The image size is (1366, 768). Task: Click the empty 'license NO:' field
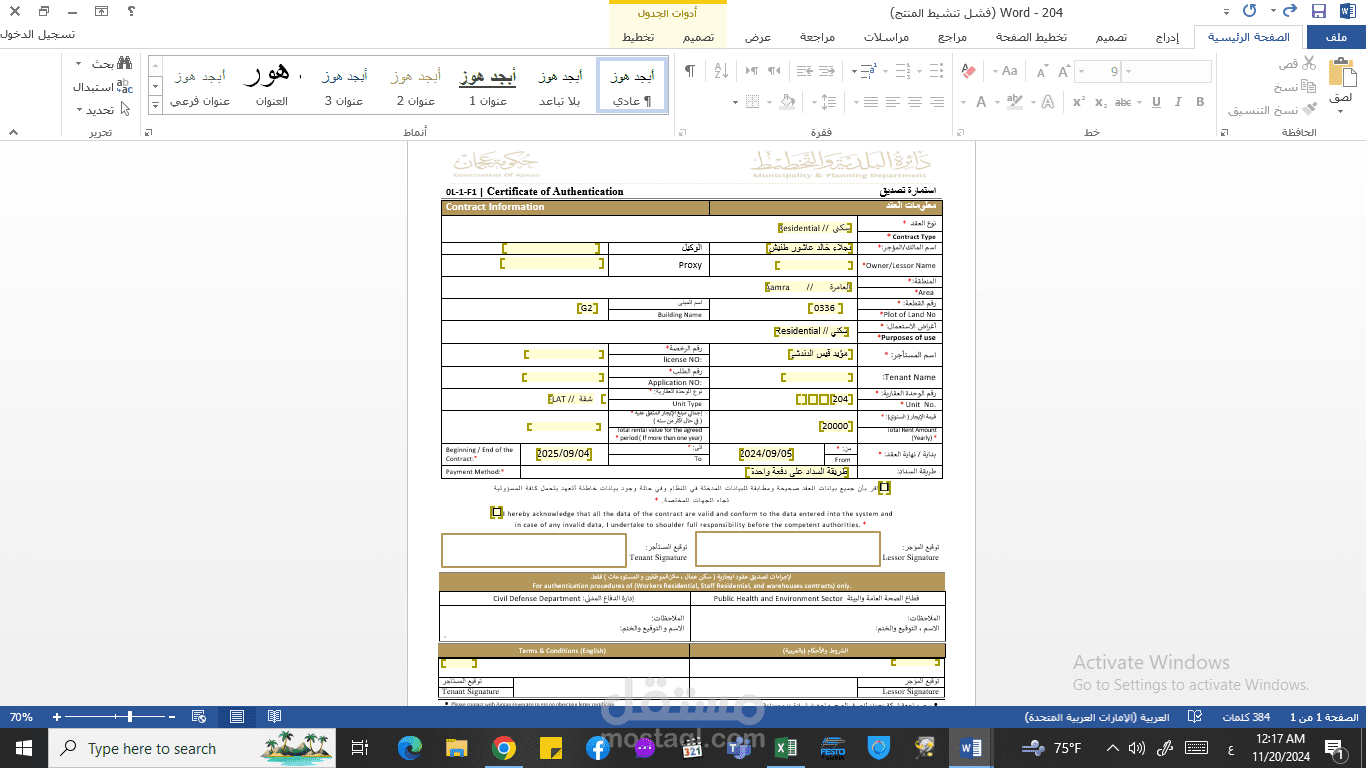(564, 355)
